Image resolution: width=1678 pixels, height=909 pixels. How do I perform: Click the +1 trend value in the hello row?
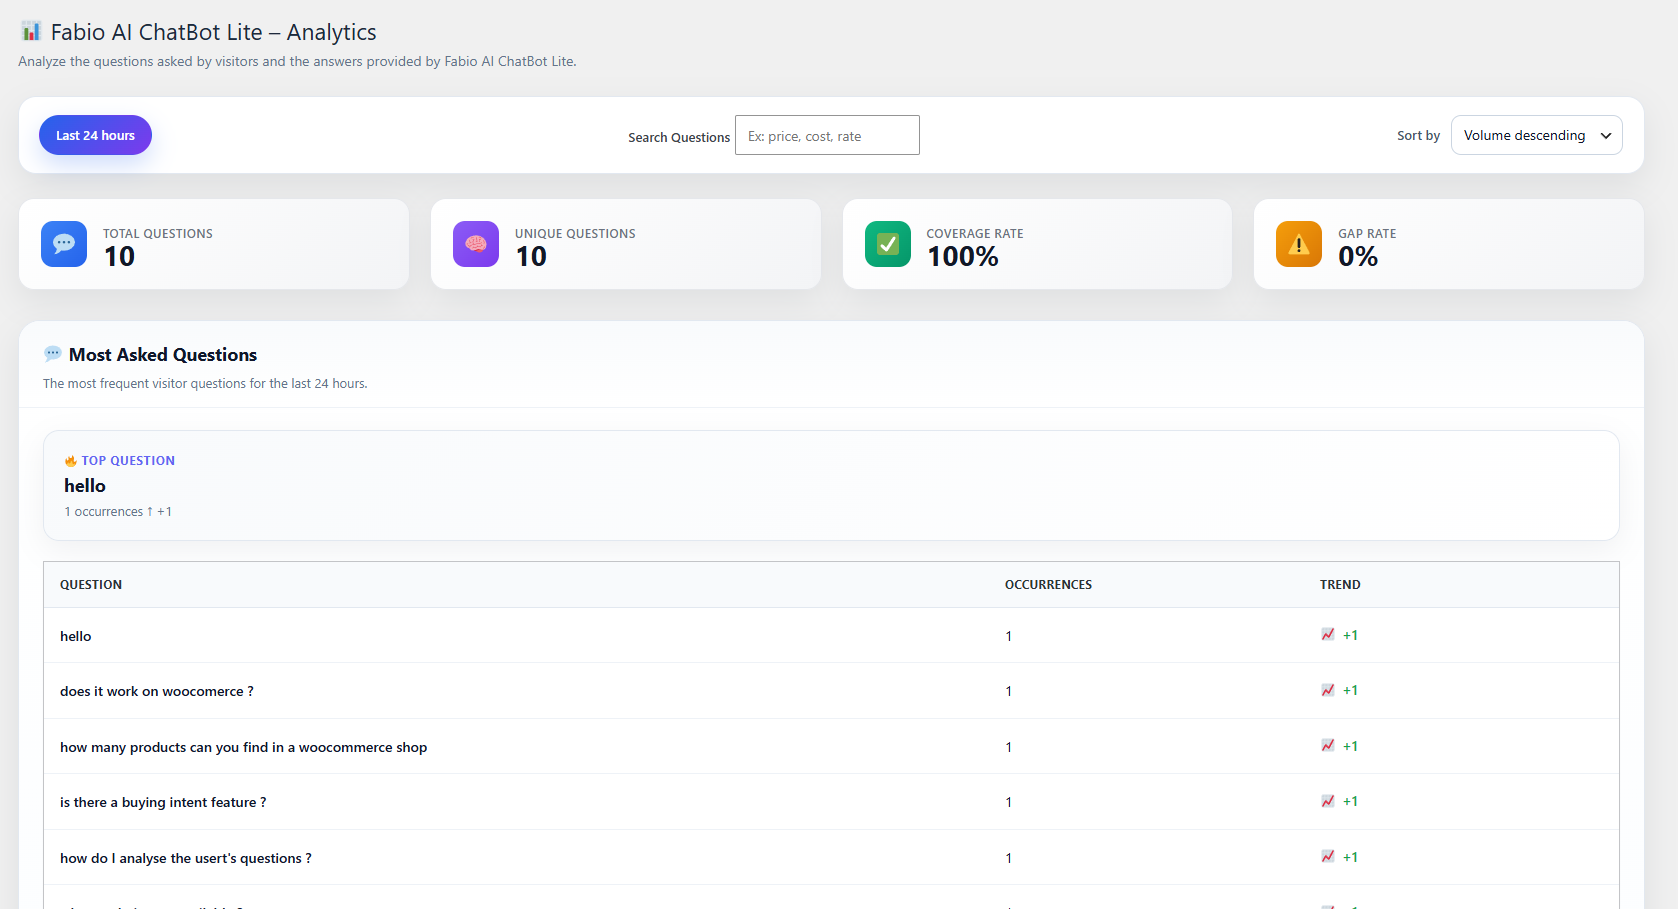(x=1350, y=635)
